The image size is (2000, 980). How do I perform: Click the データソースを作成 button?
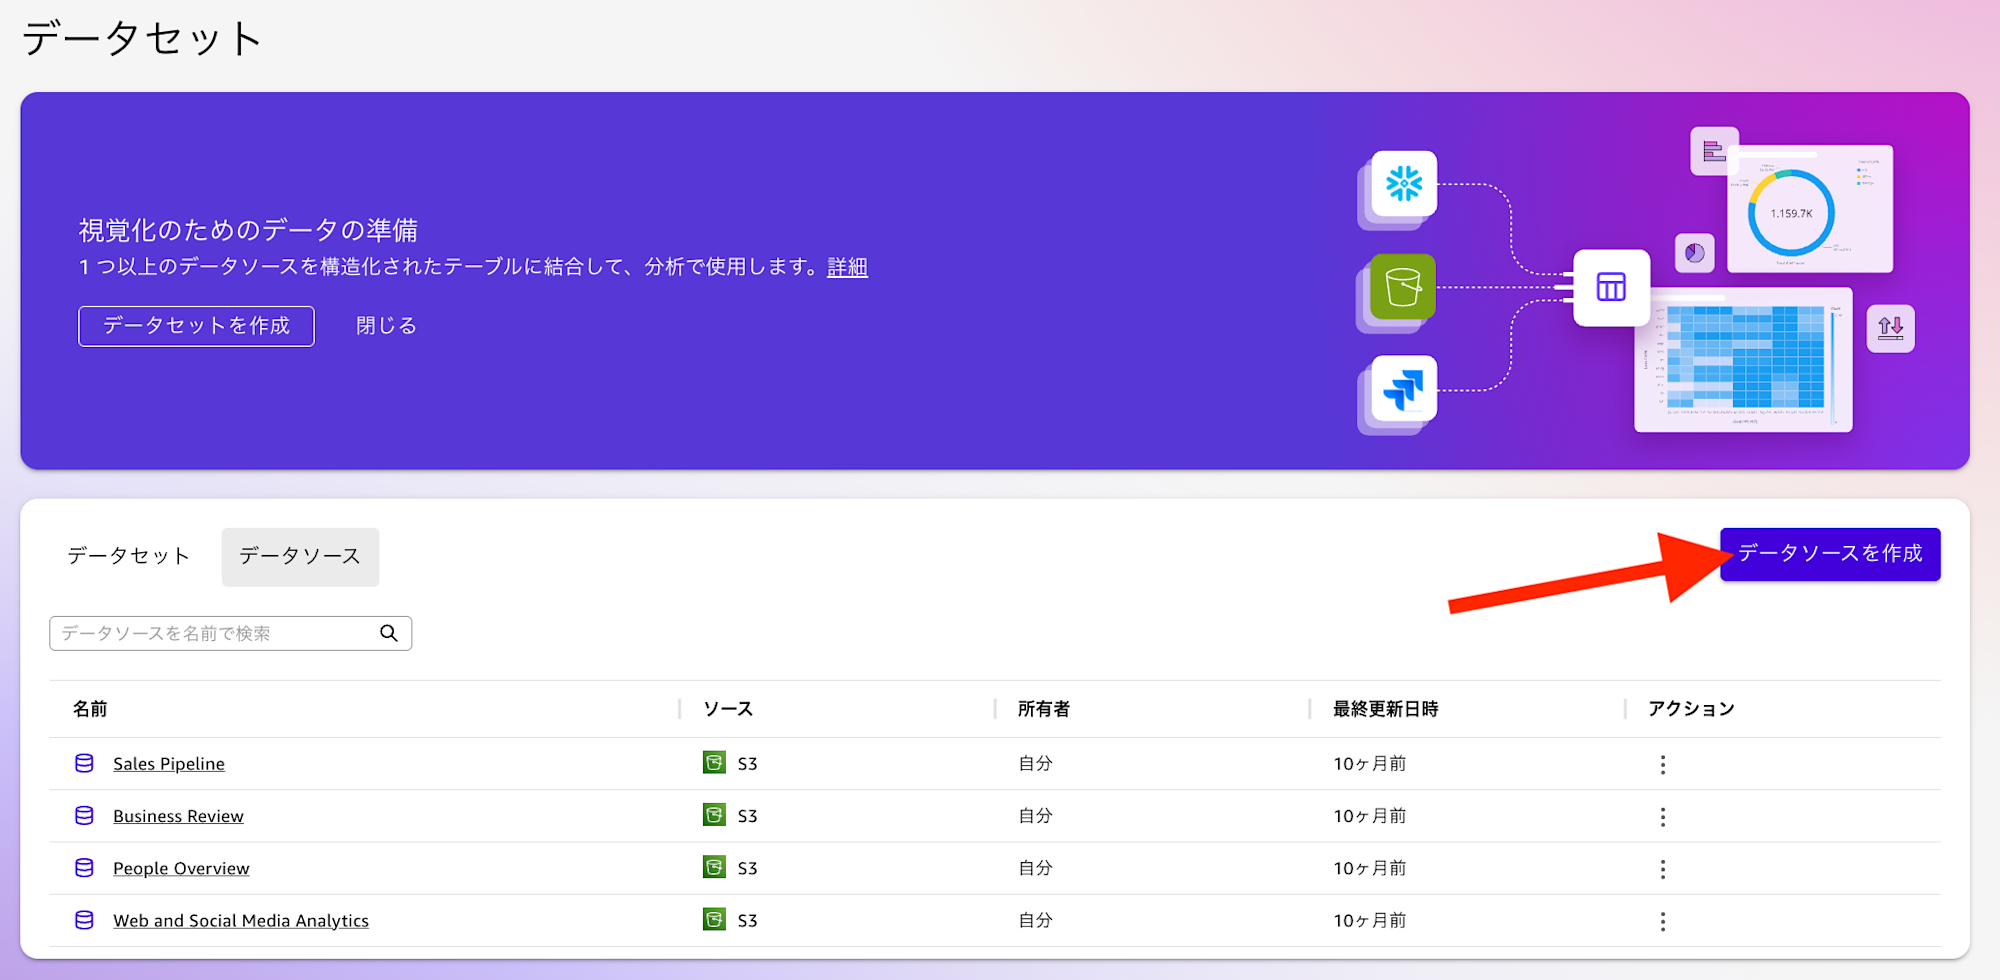click(1829, 554)
